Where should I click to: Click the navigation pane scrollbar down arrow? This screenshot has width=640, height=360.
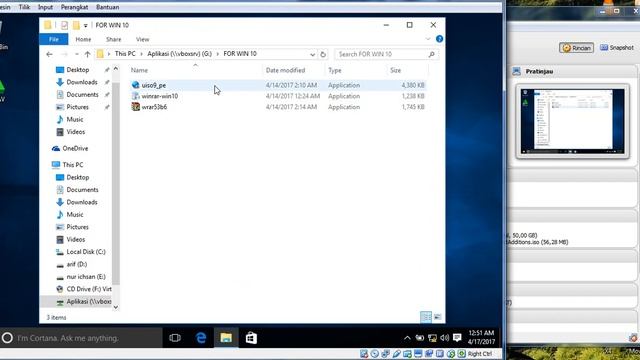(x=116, y=307)
